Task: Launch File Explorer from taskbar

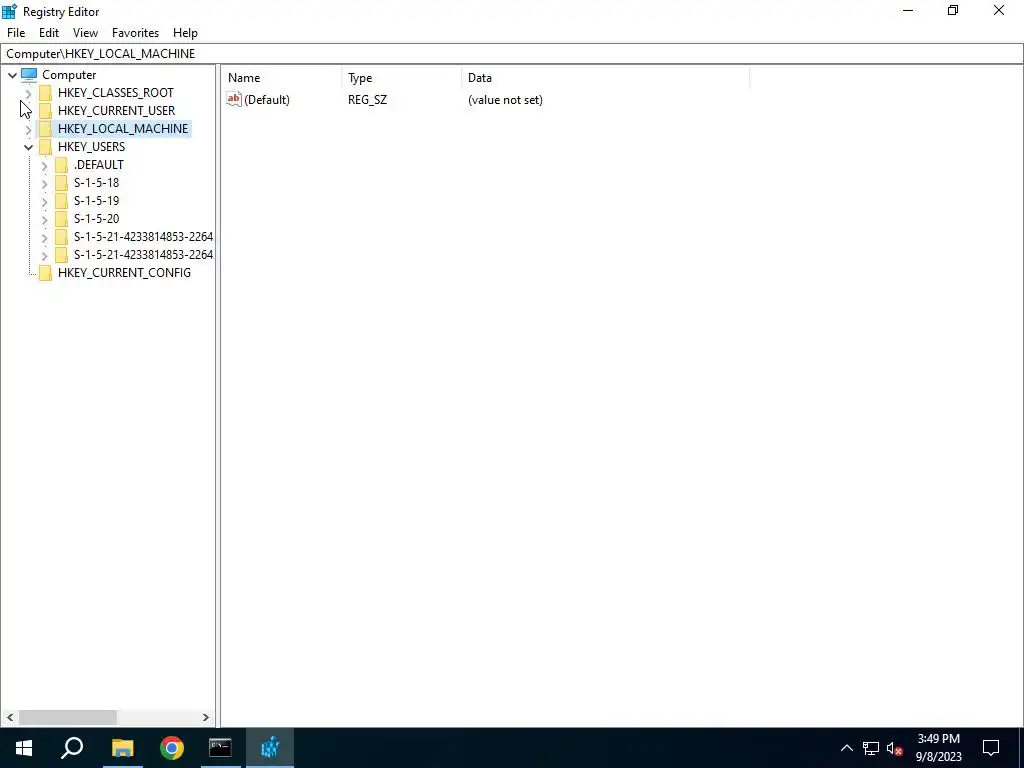Action: point(122,748)
